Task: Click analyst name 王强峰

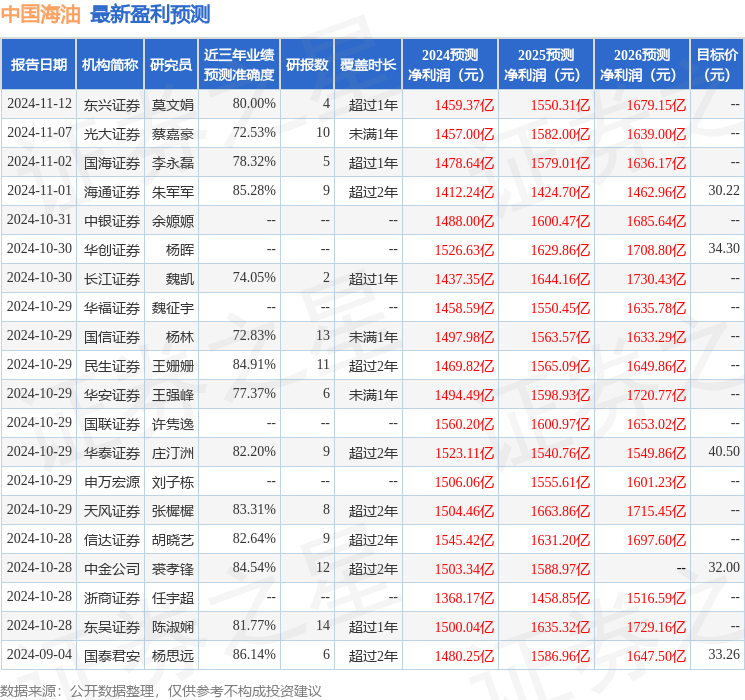Action: pos(172,395)
